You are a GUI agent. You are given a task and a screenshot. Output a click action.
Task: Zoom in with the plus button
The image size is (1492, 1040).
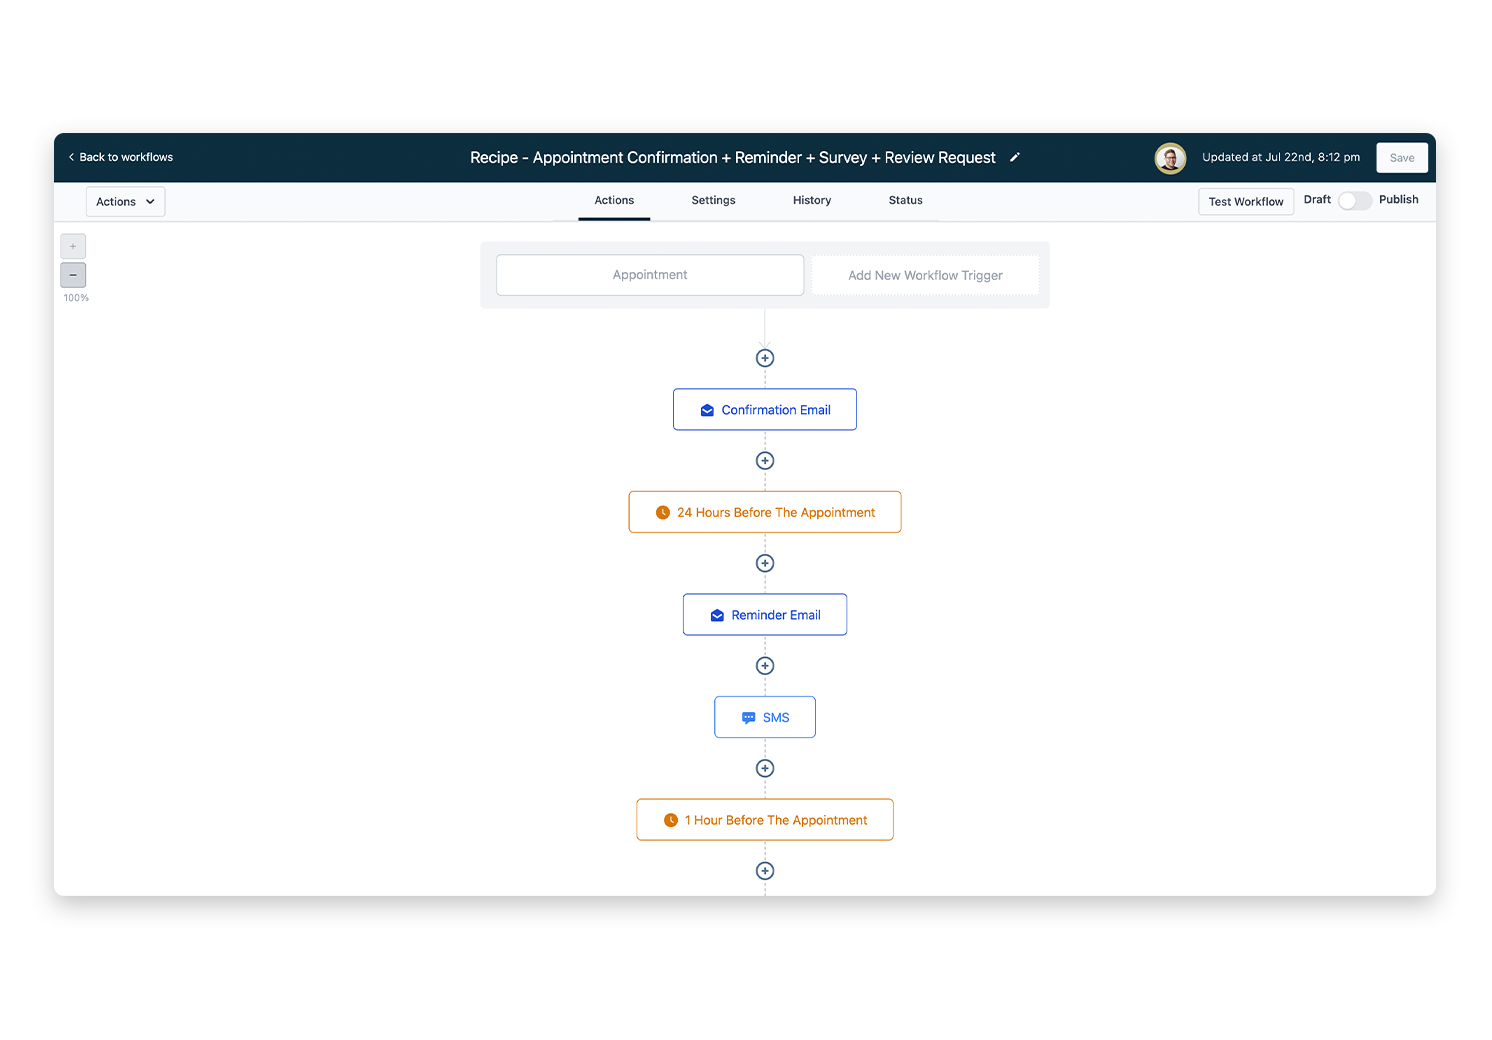coord(73,246)
